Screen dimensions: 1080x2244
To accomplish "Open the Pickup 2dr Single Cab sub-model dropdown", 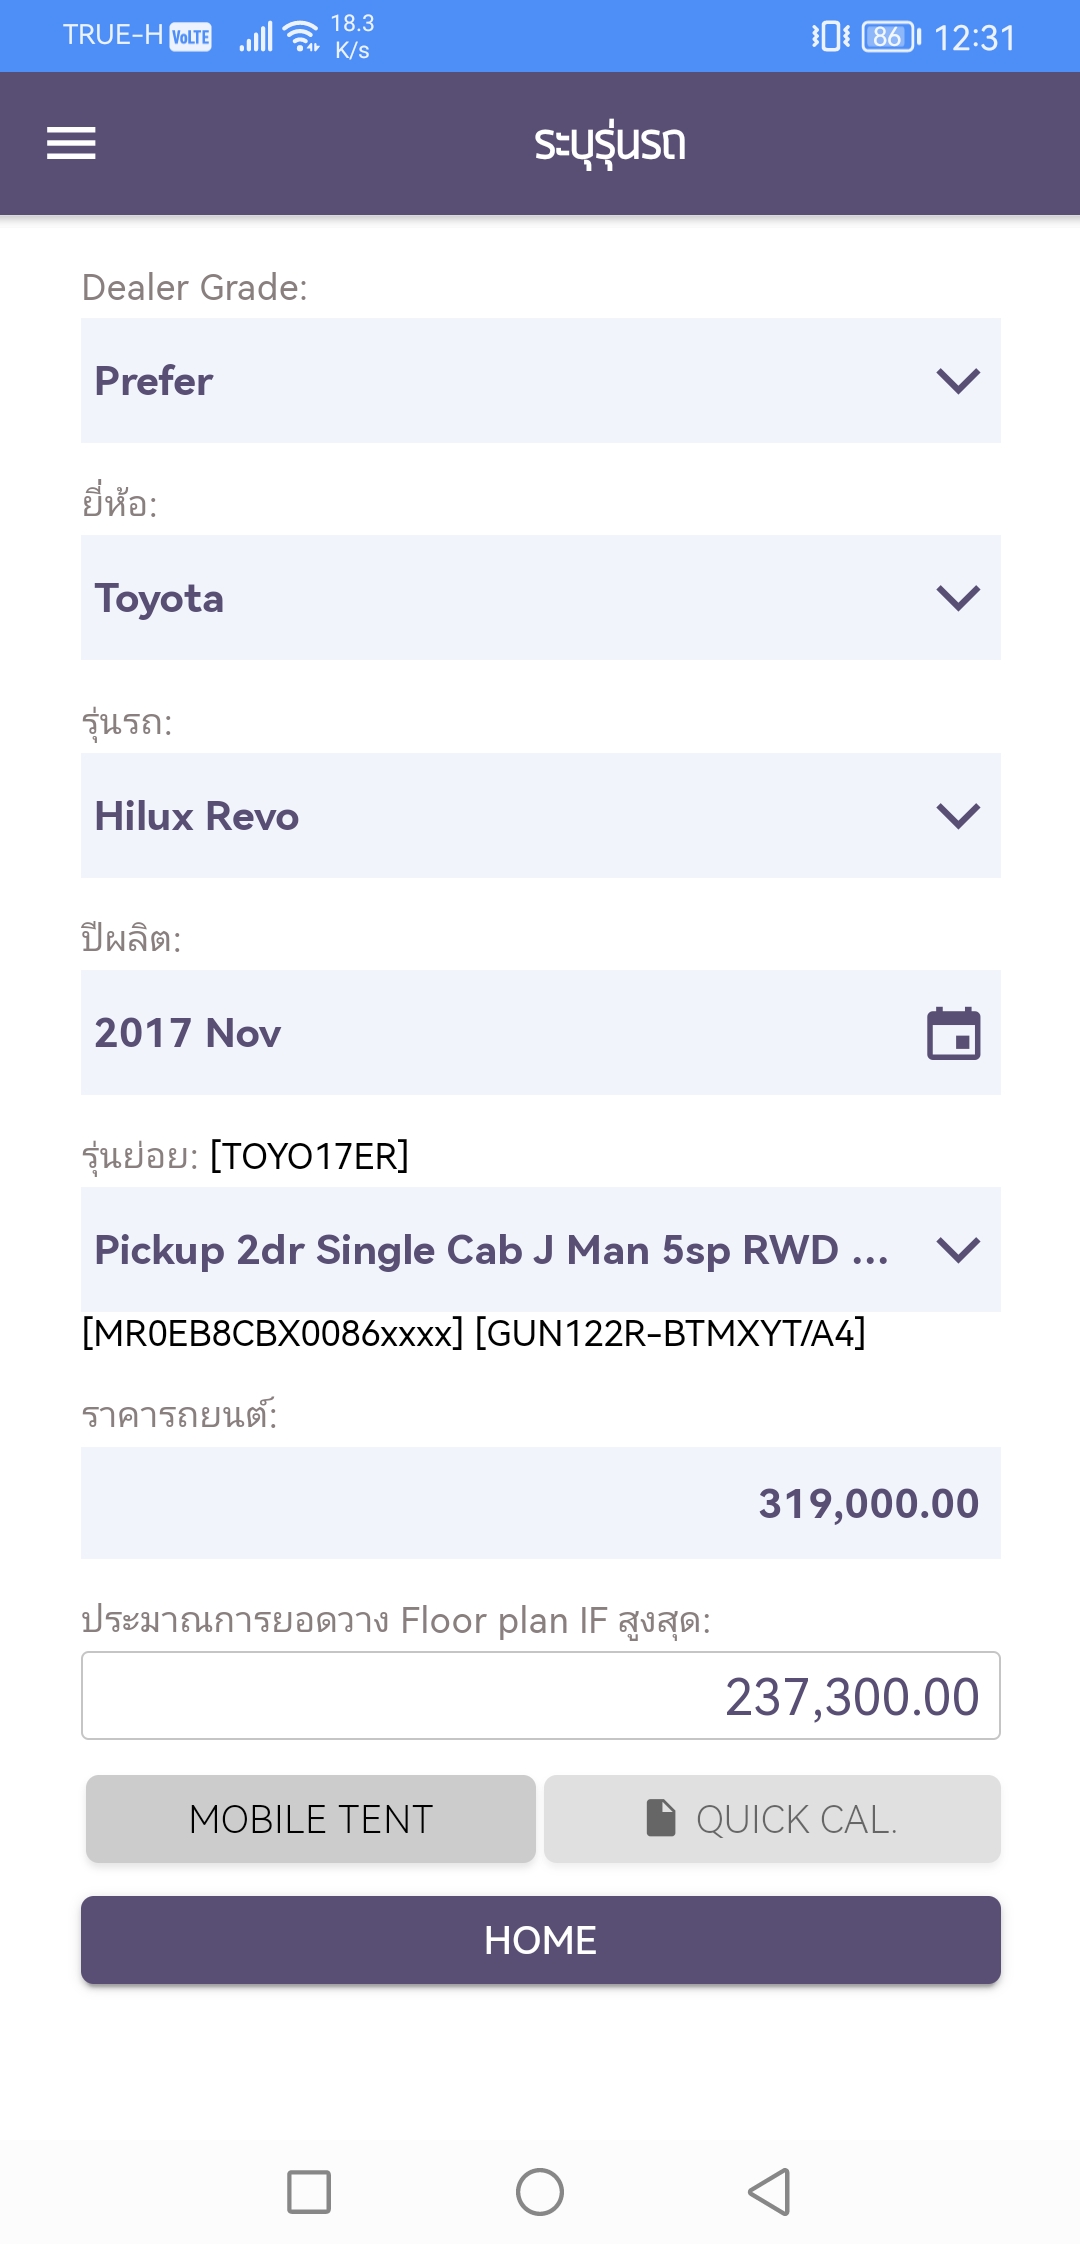I will coord(540,1250).
